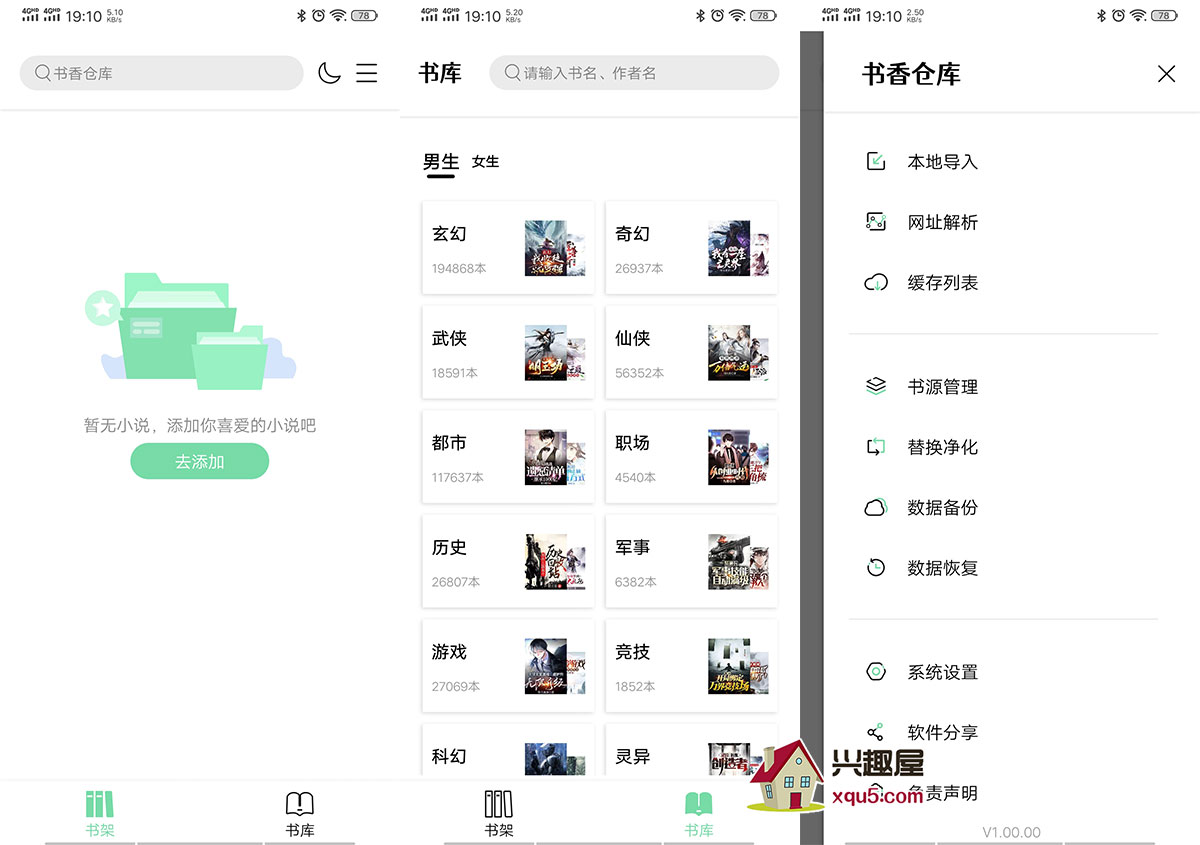Close the 书香仓库 side menu
This screenshot has width=1200, height=845.
click(x=1166, y=74)
